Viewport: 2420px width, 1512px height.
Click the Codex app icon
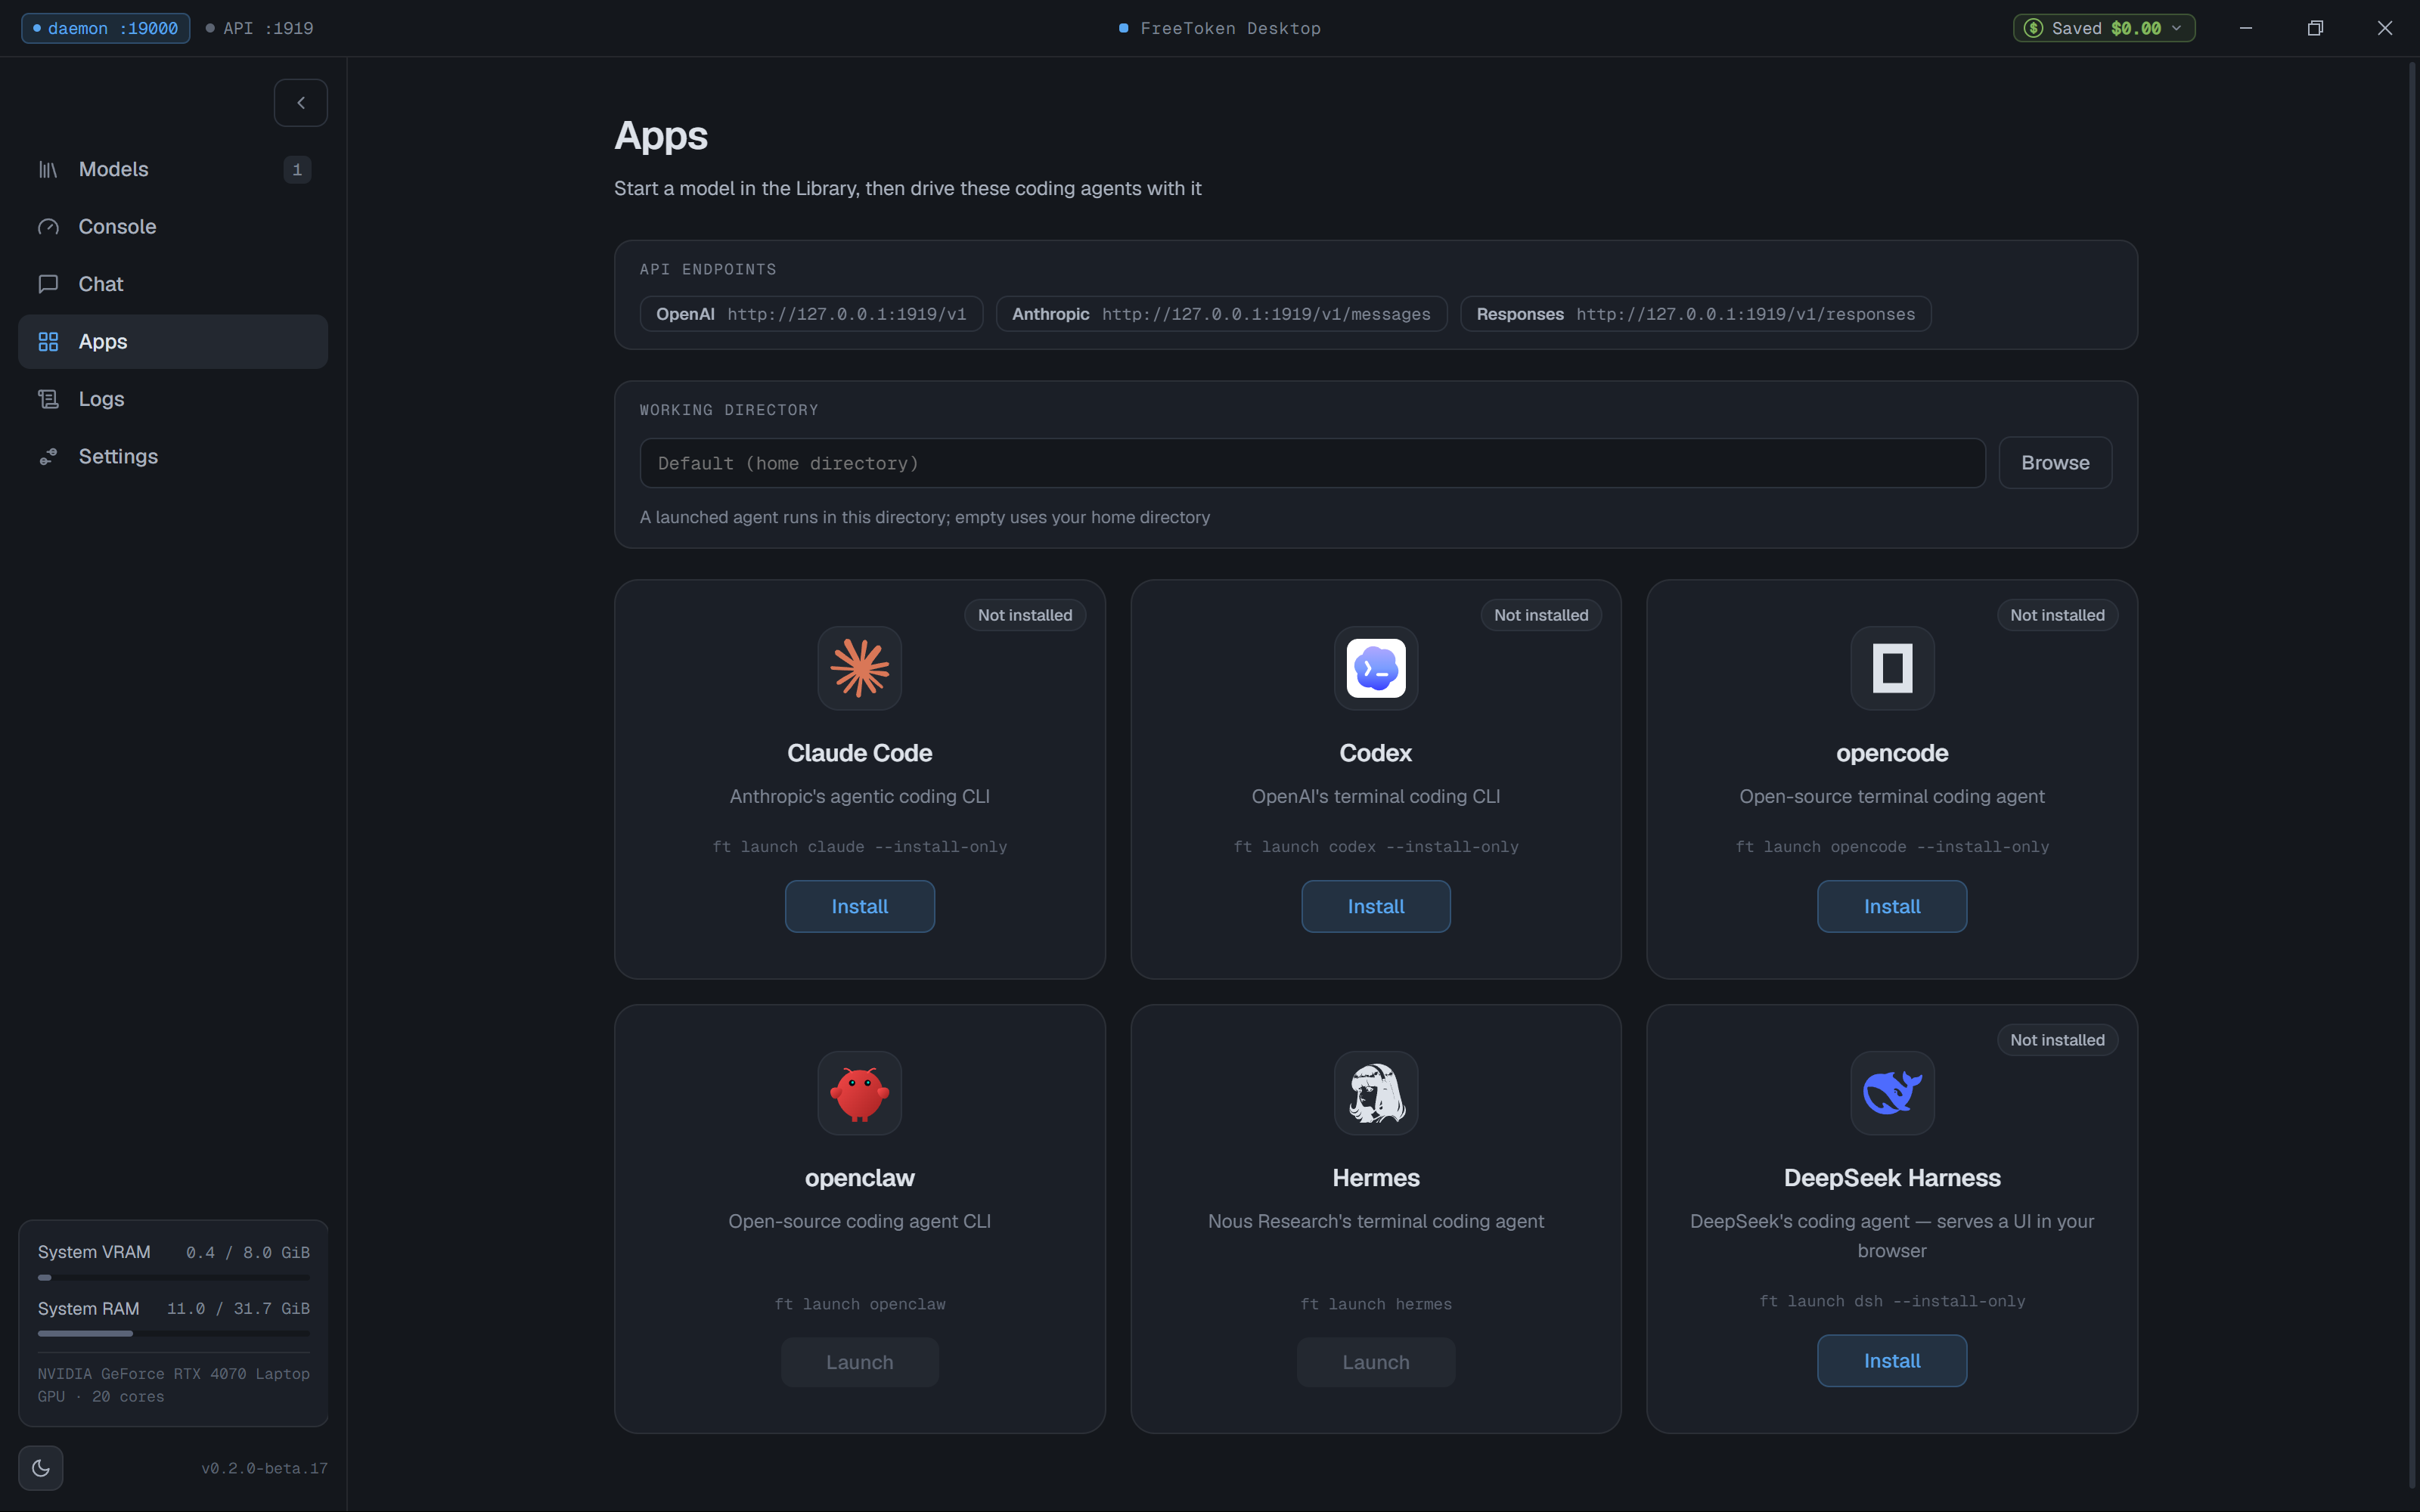coord(1376,668)
